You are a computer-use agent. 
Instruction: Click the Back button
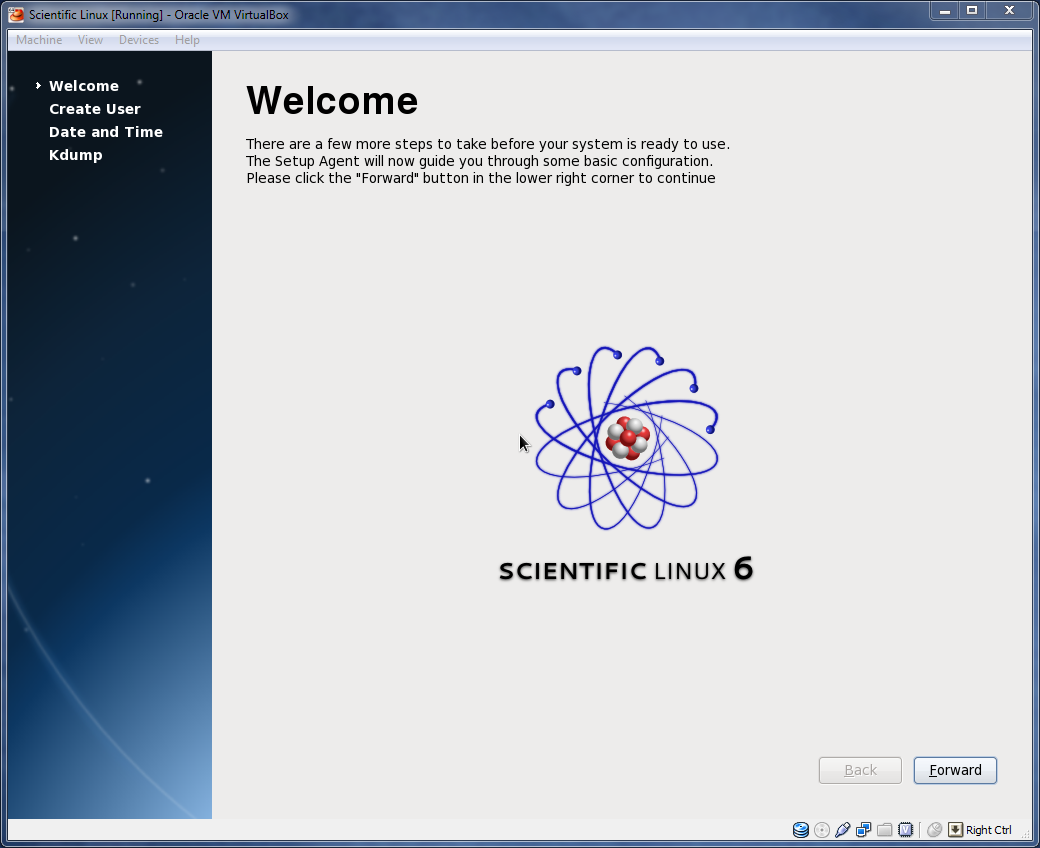[x=860, y=770]
